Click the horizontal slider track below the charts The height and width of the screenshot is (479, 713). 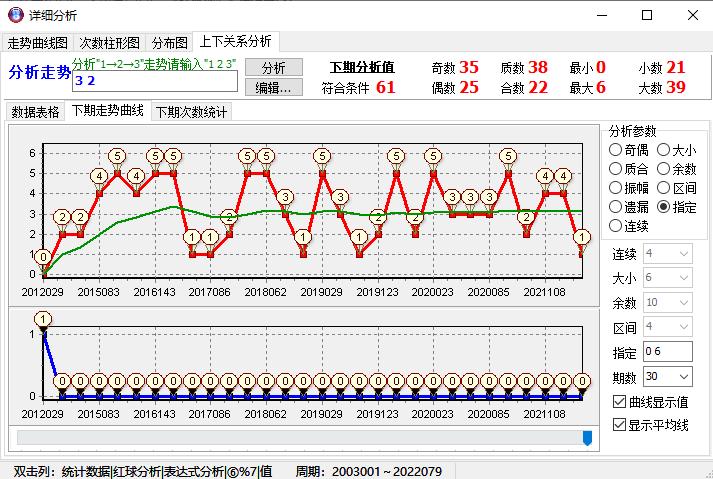point(304,438)
